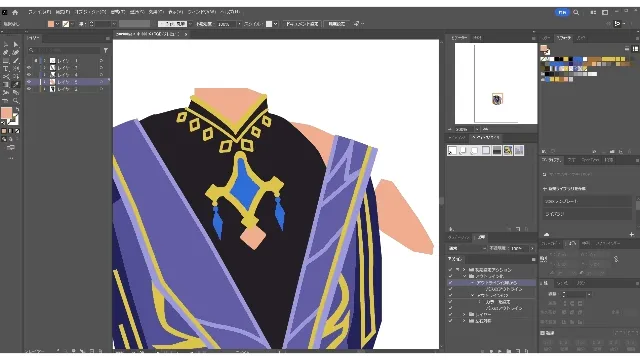Switch swatches to list view icon
The width and height of the screenshot is (640, 360).
627,49
